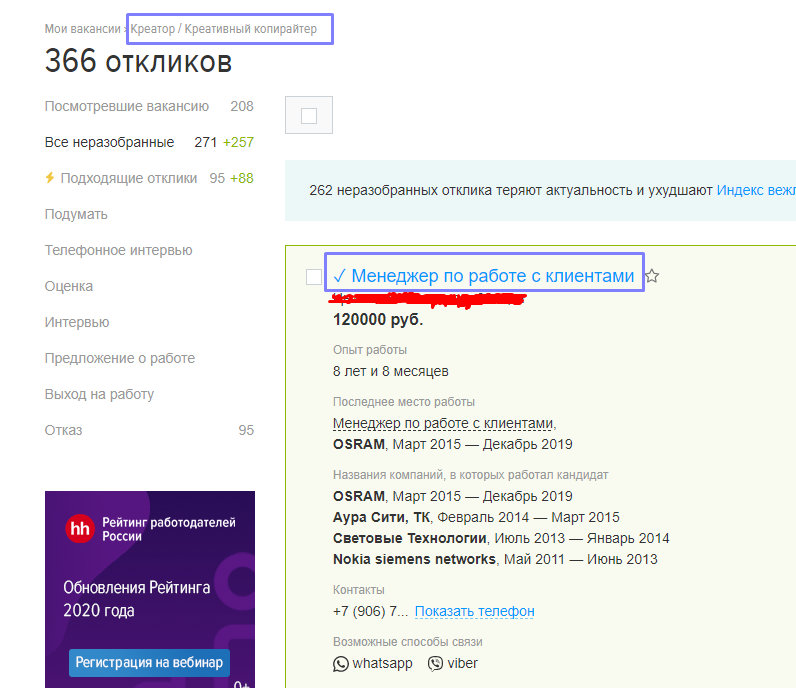Open the Интервью stage
The height and width of the screenshot is (688, 796).
pyautogui.click(x=77, y=322)
